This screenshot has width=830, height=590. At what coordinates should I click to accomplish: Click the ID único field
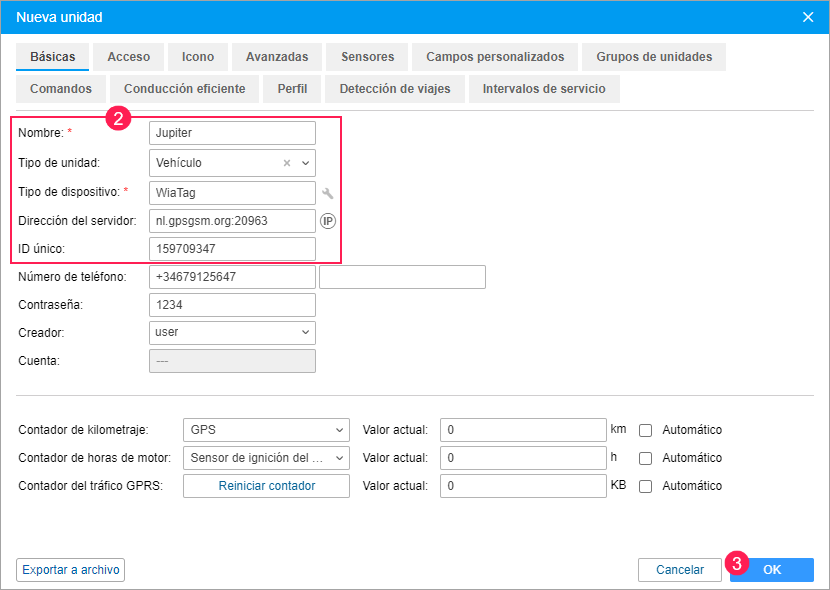(232, 249)
